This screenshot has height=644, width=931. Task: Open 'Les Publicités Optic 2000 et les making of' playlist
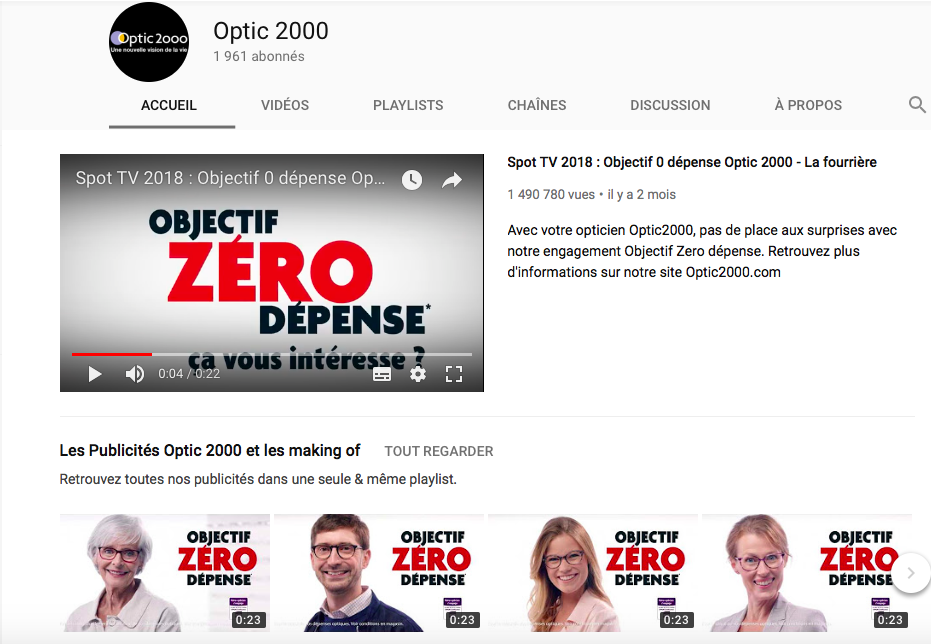click(210, 451)
